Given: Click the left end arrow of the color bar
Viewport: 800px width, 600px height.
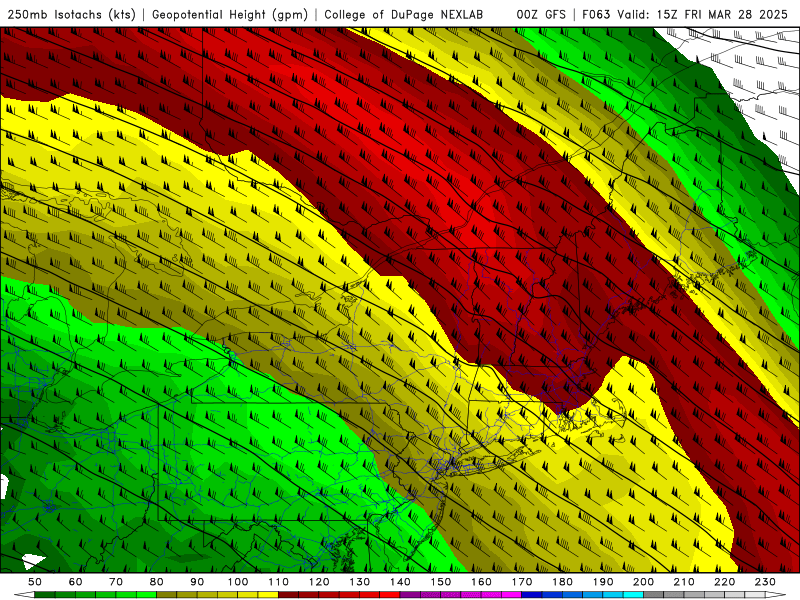Looking at the screenshot, I should [23, 595].
